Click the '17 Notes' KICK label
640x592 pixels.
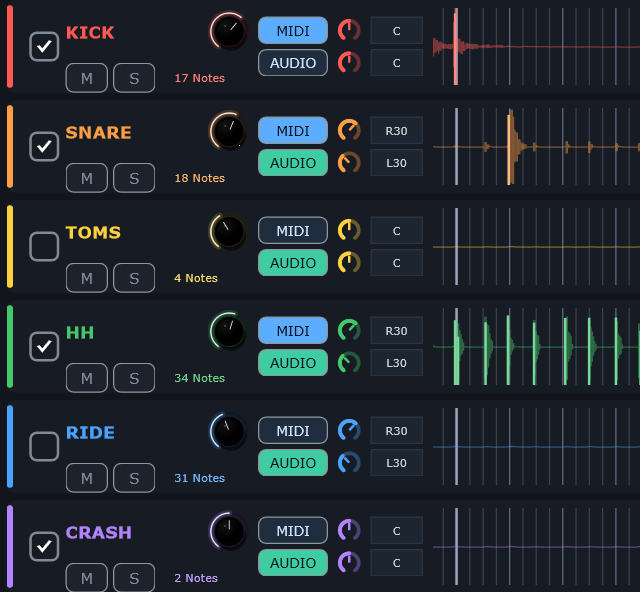click(x=200, y=78)
